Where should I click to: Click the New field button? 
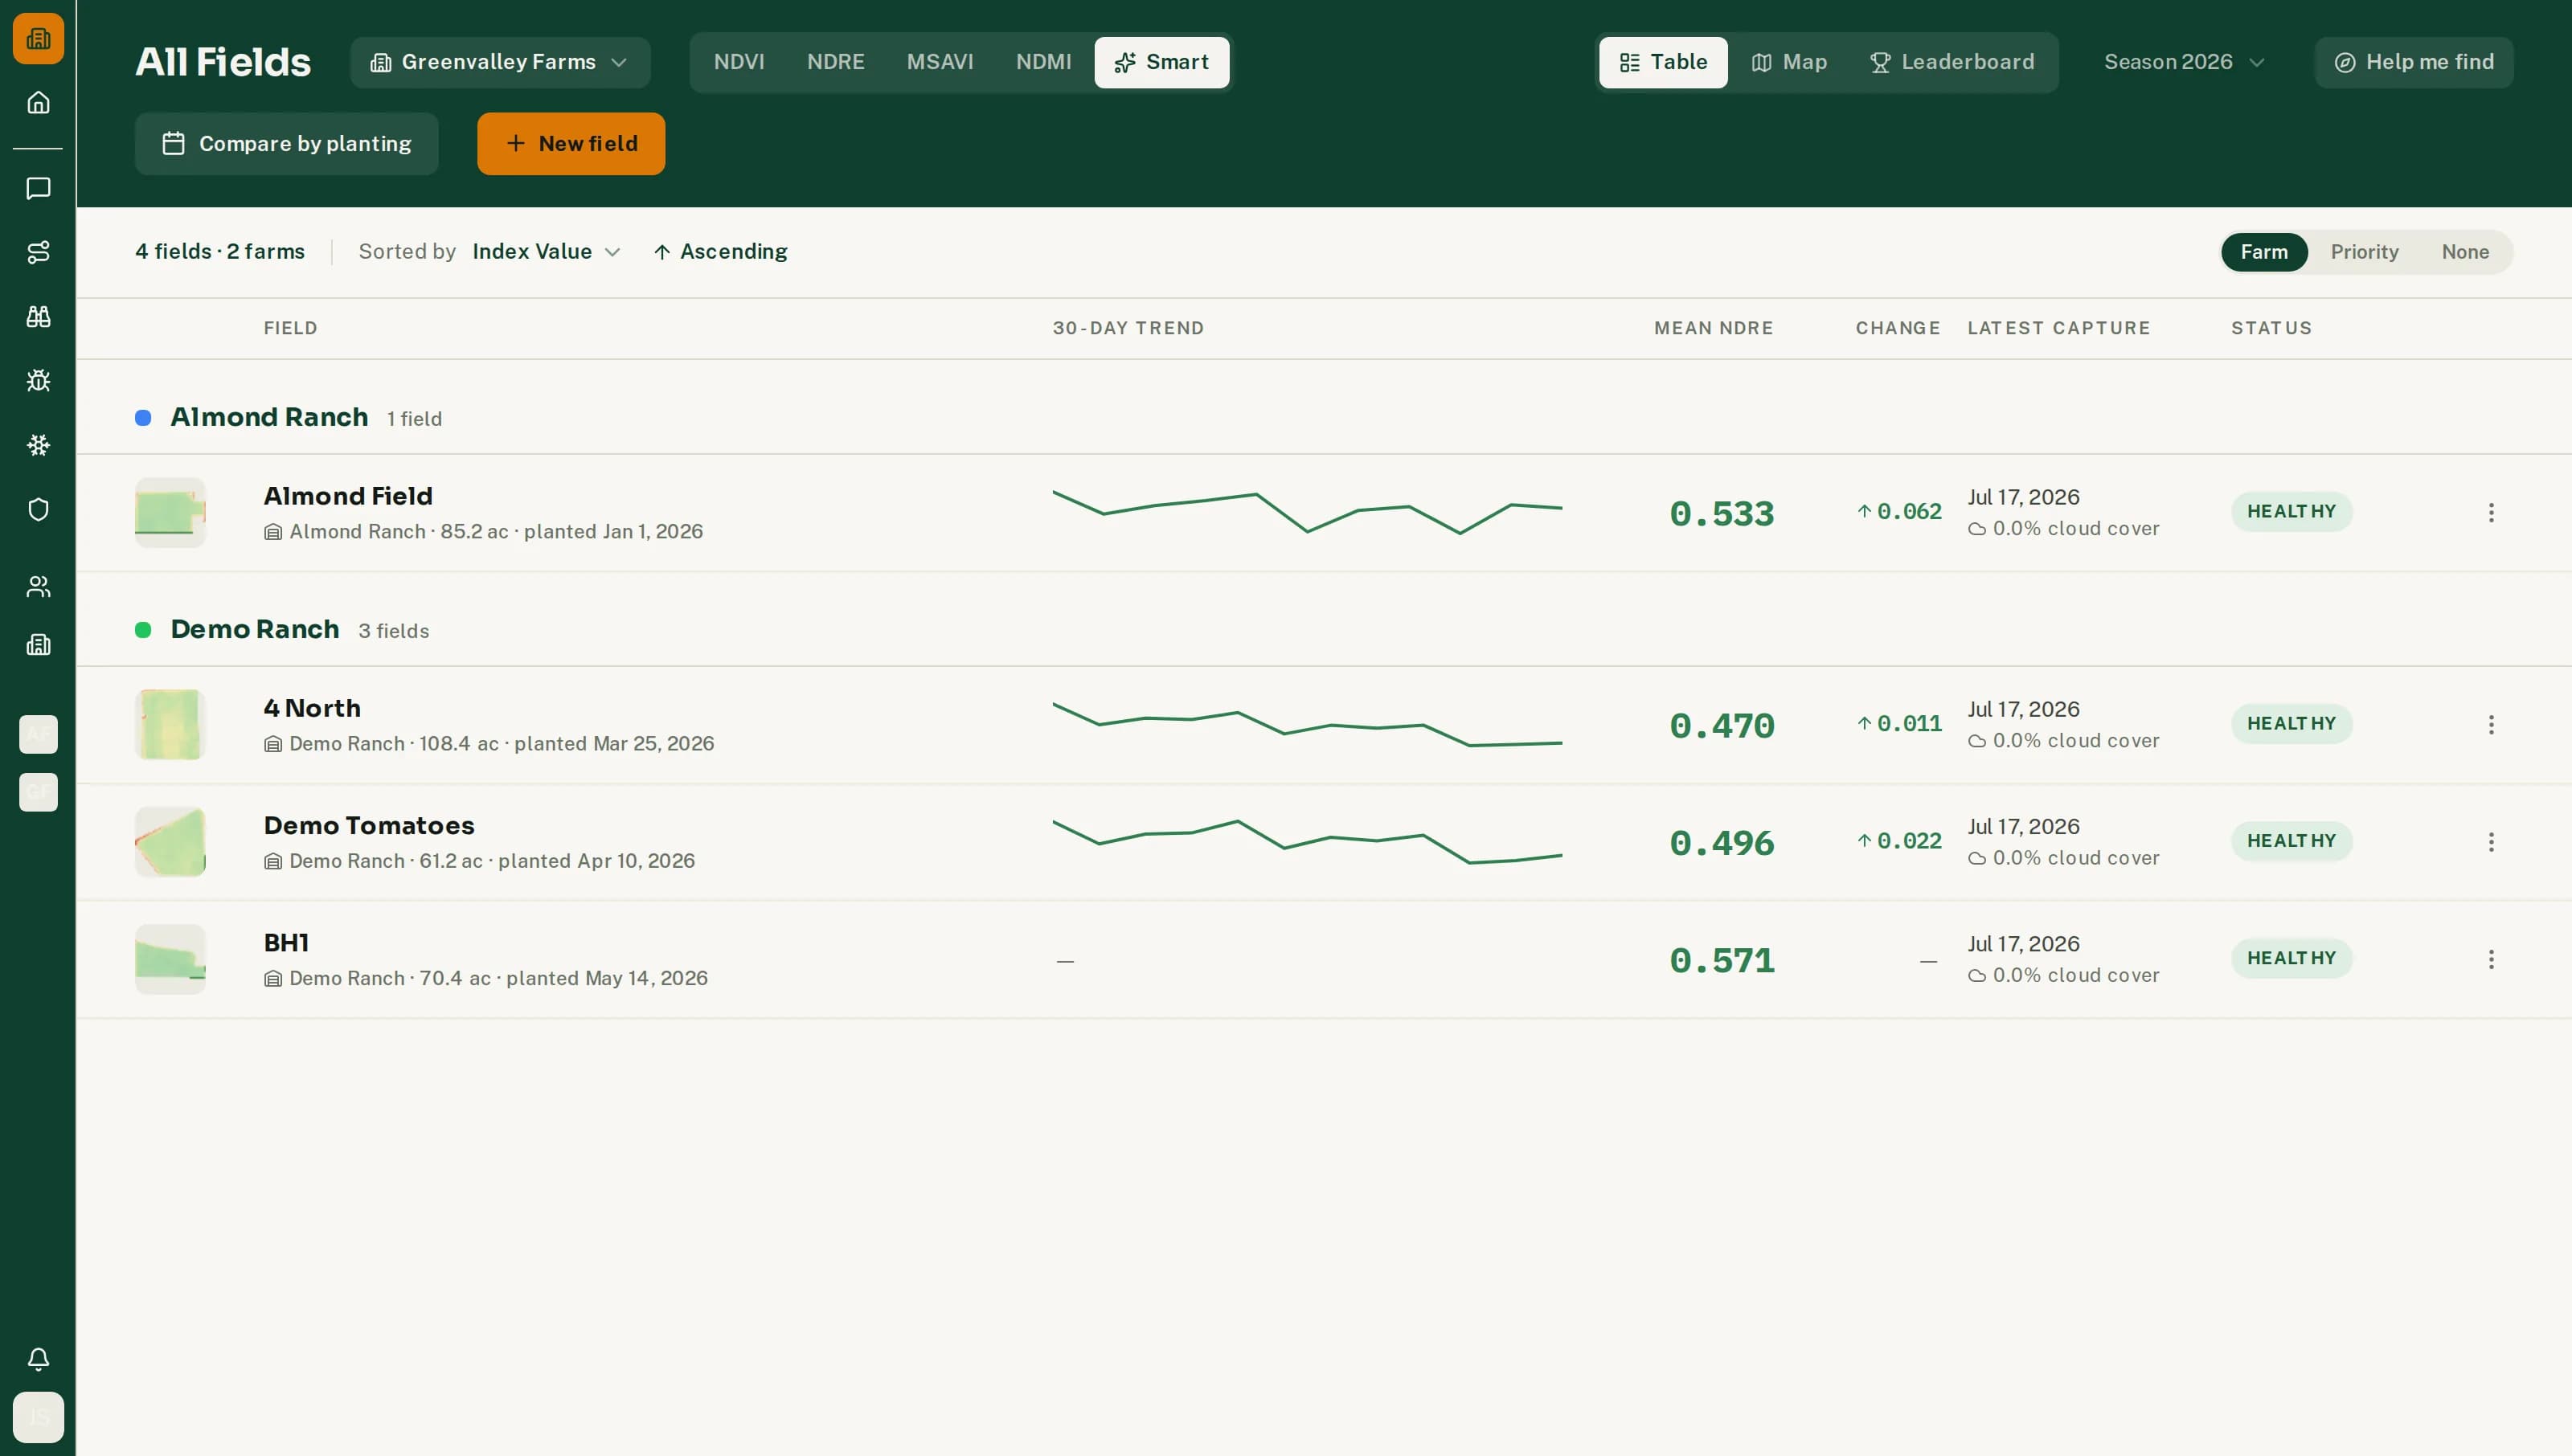click(x=571, y=143)
